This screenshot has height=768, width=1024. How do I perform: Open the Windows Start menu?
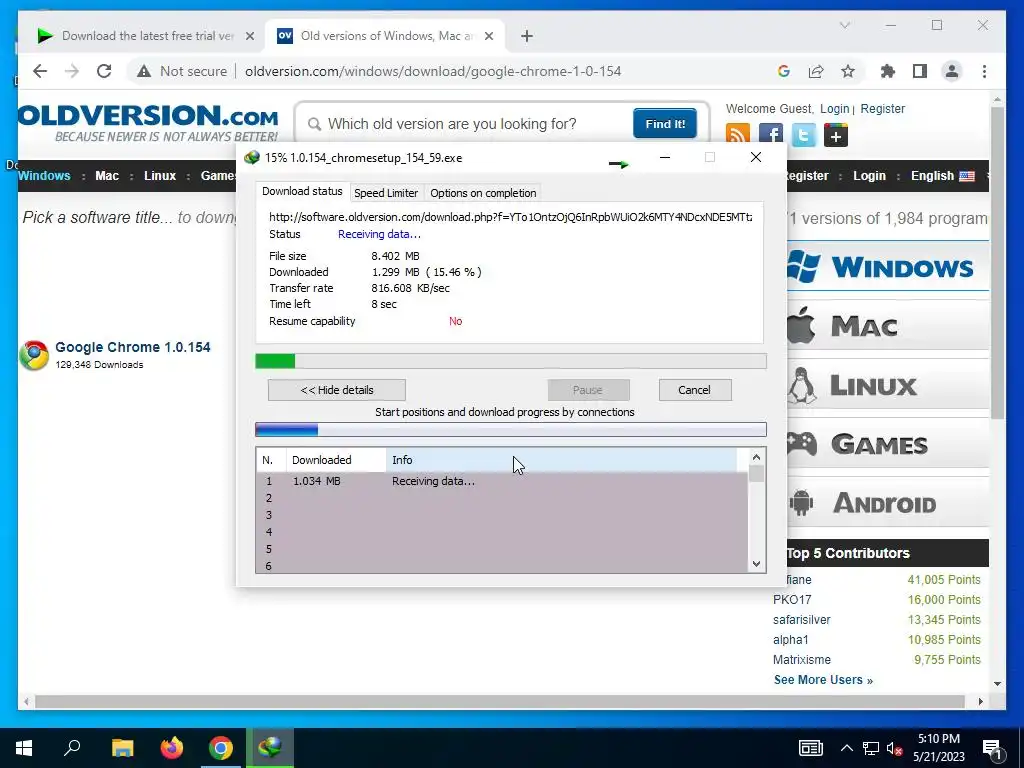coord(24,748)
